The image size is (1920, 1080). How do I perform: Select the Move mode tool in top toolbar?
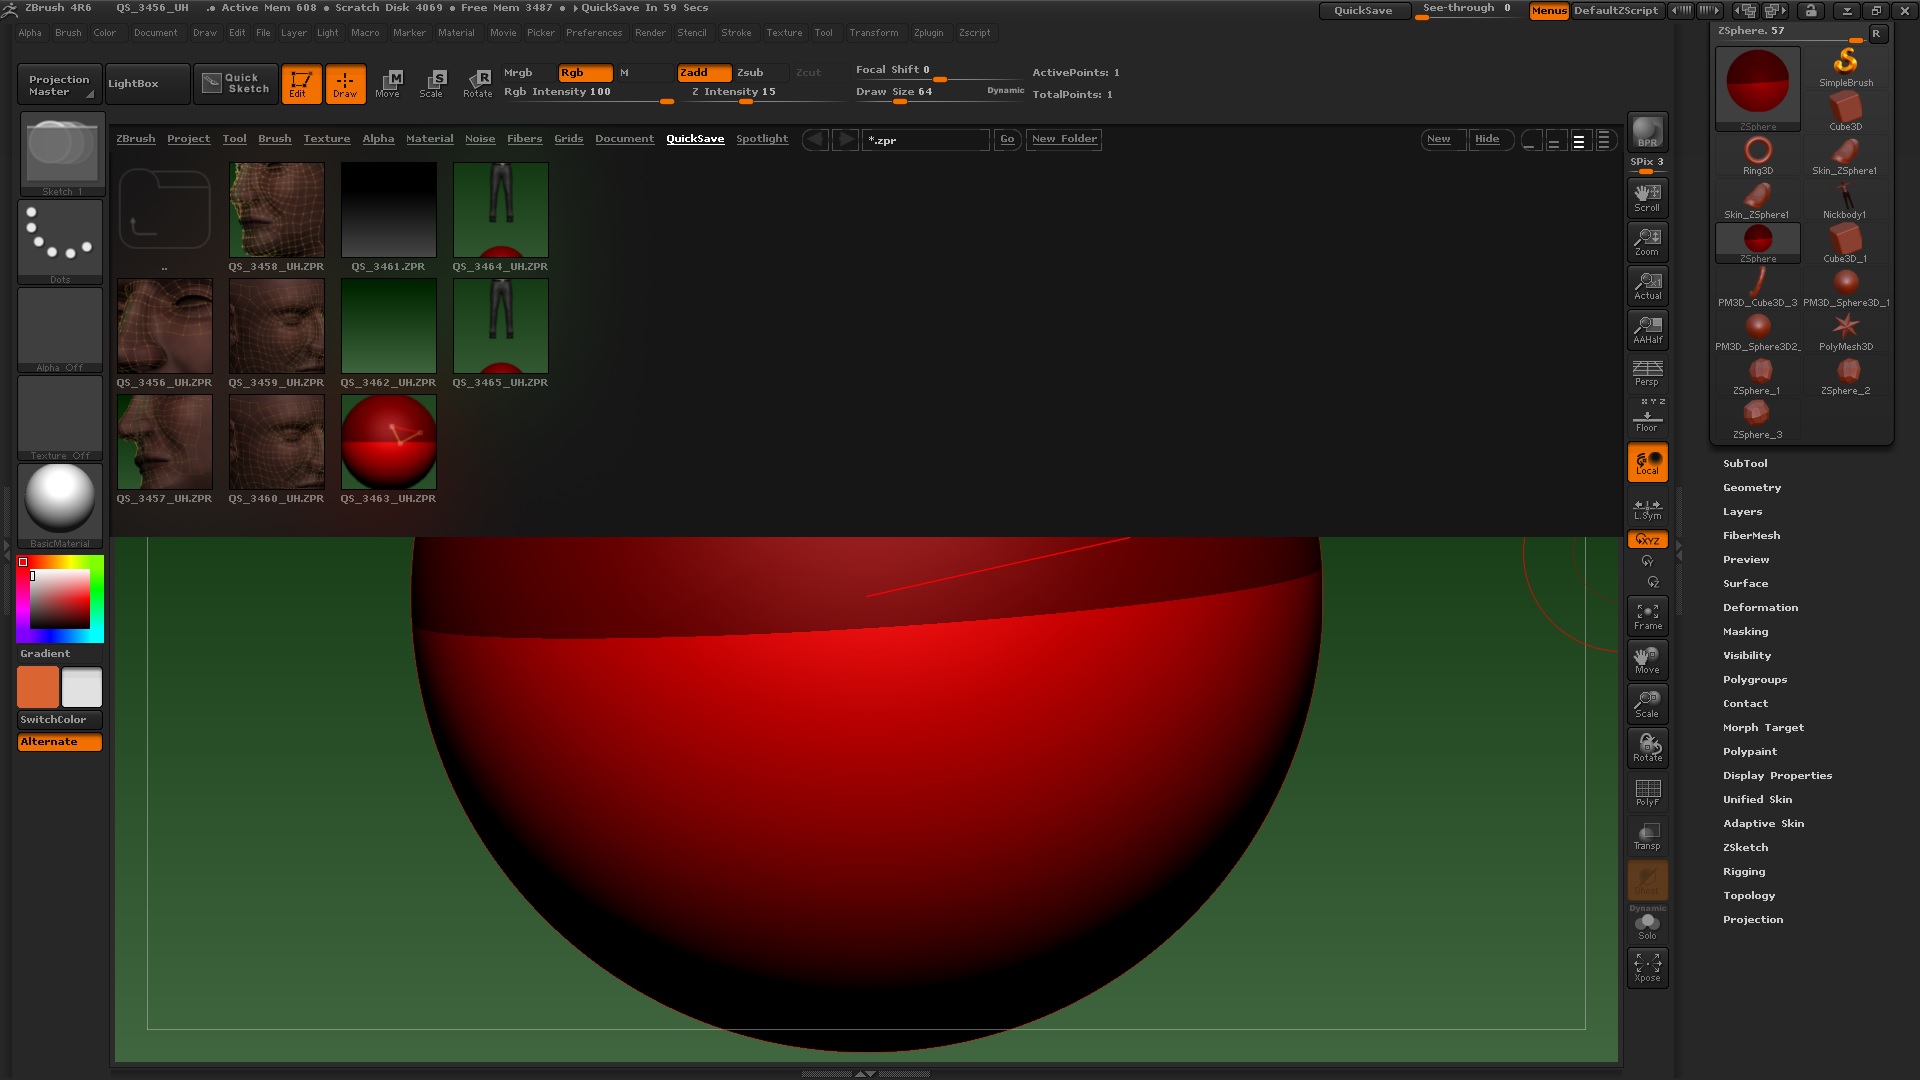click(x=388, y=84)
